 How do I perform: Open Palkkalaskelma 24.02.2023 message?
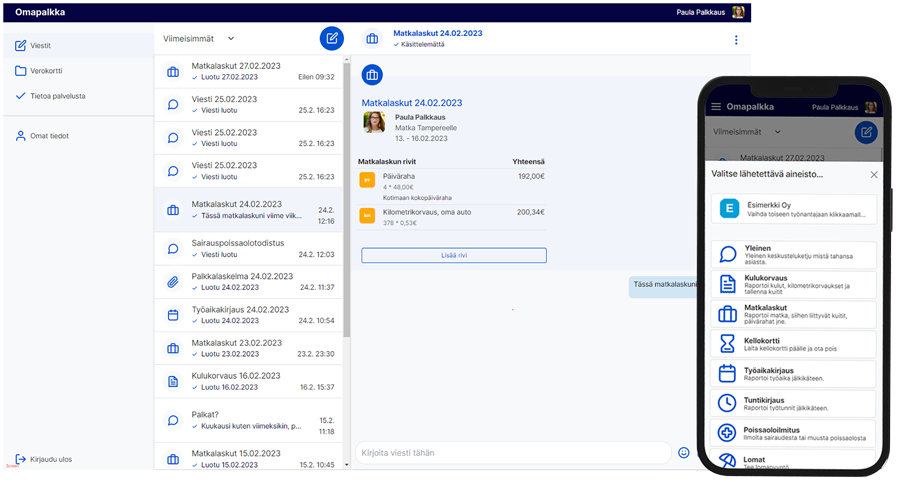coord(249,282)
